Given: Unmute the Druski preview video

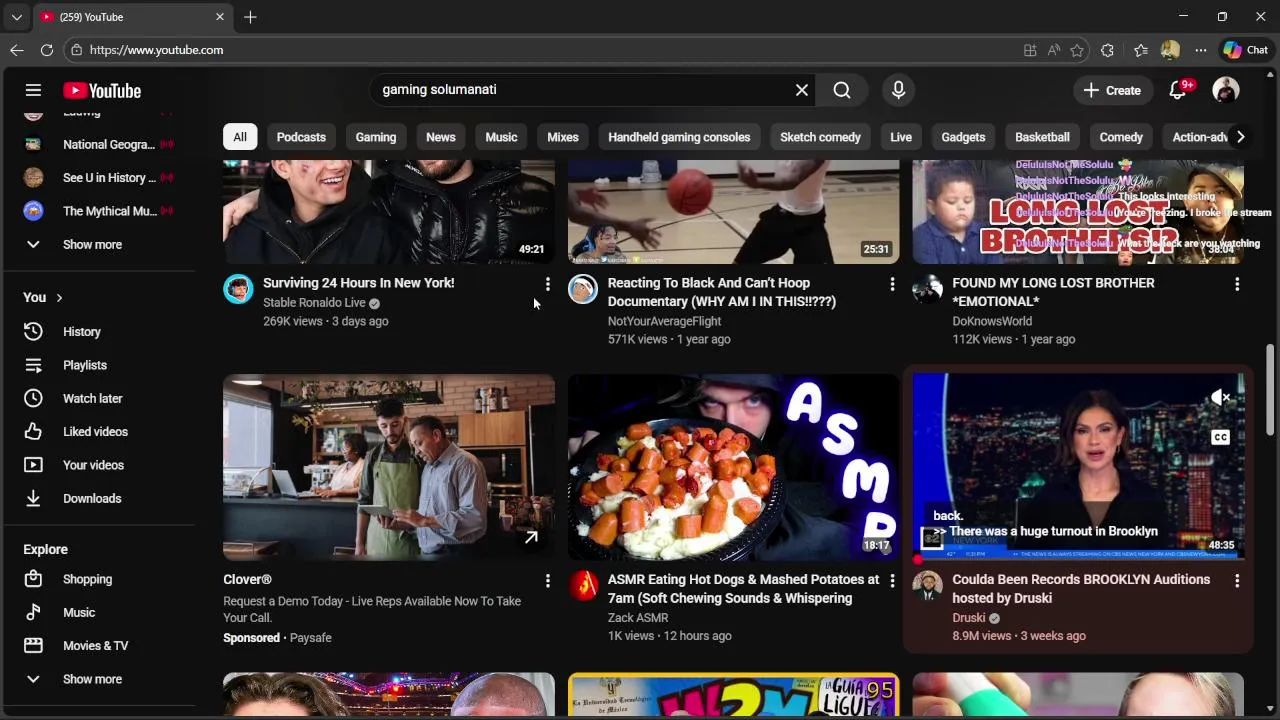Looking at the screenshot, I should (x=1220, y=398).
